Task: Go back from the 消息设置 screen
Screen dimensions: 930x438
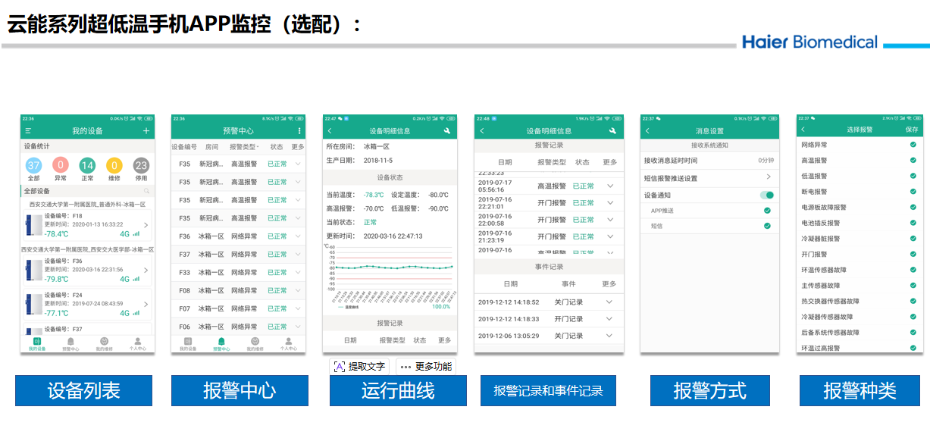Action: click(x=647, y=131)
